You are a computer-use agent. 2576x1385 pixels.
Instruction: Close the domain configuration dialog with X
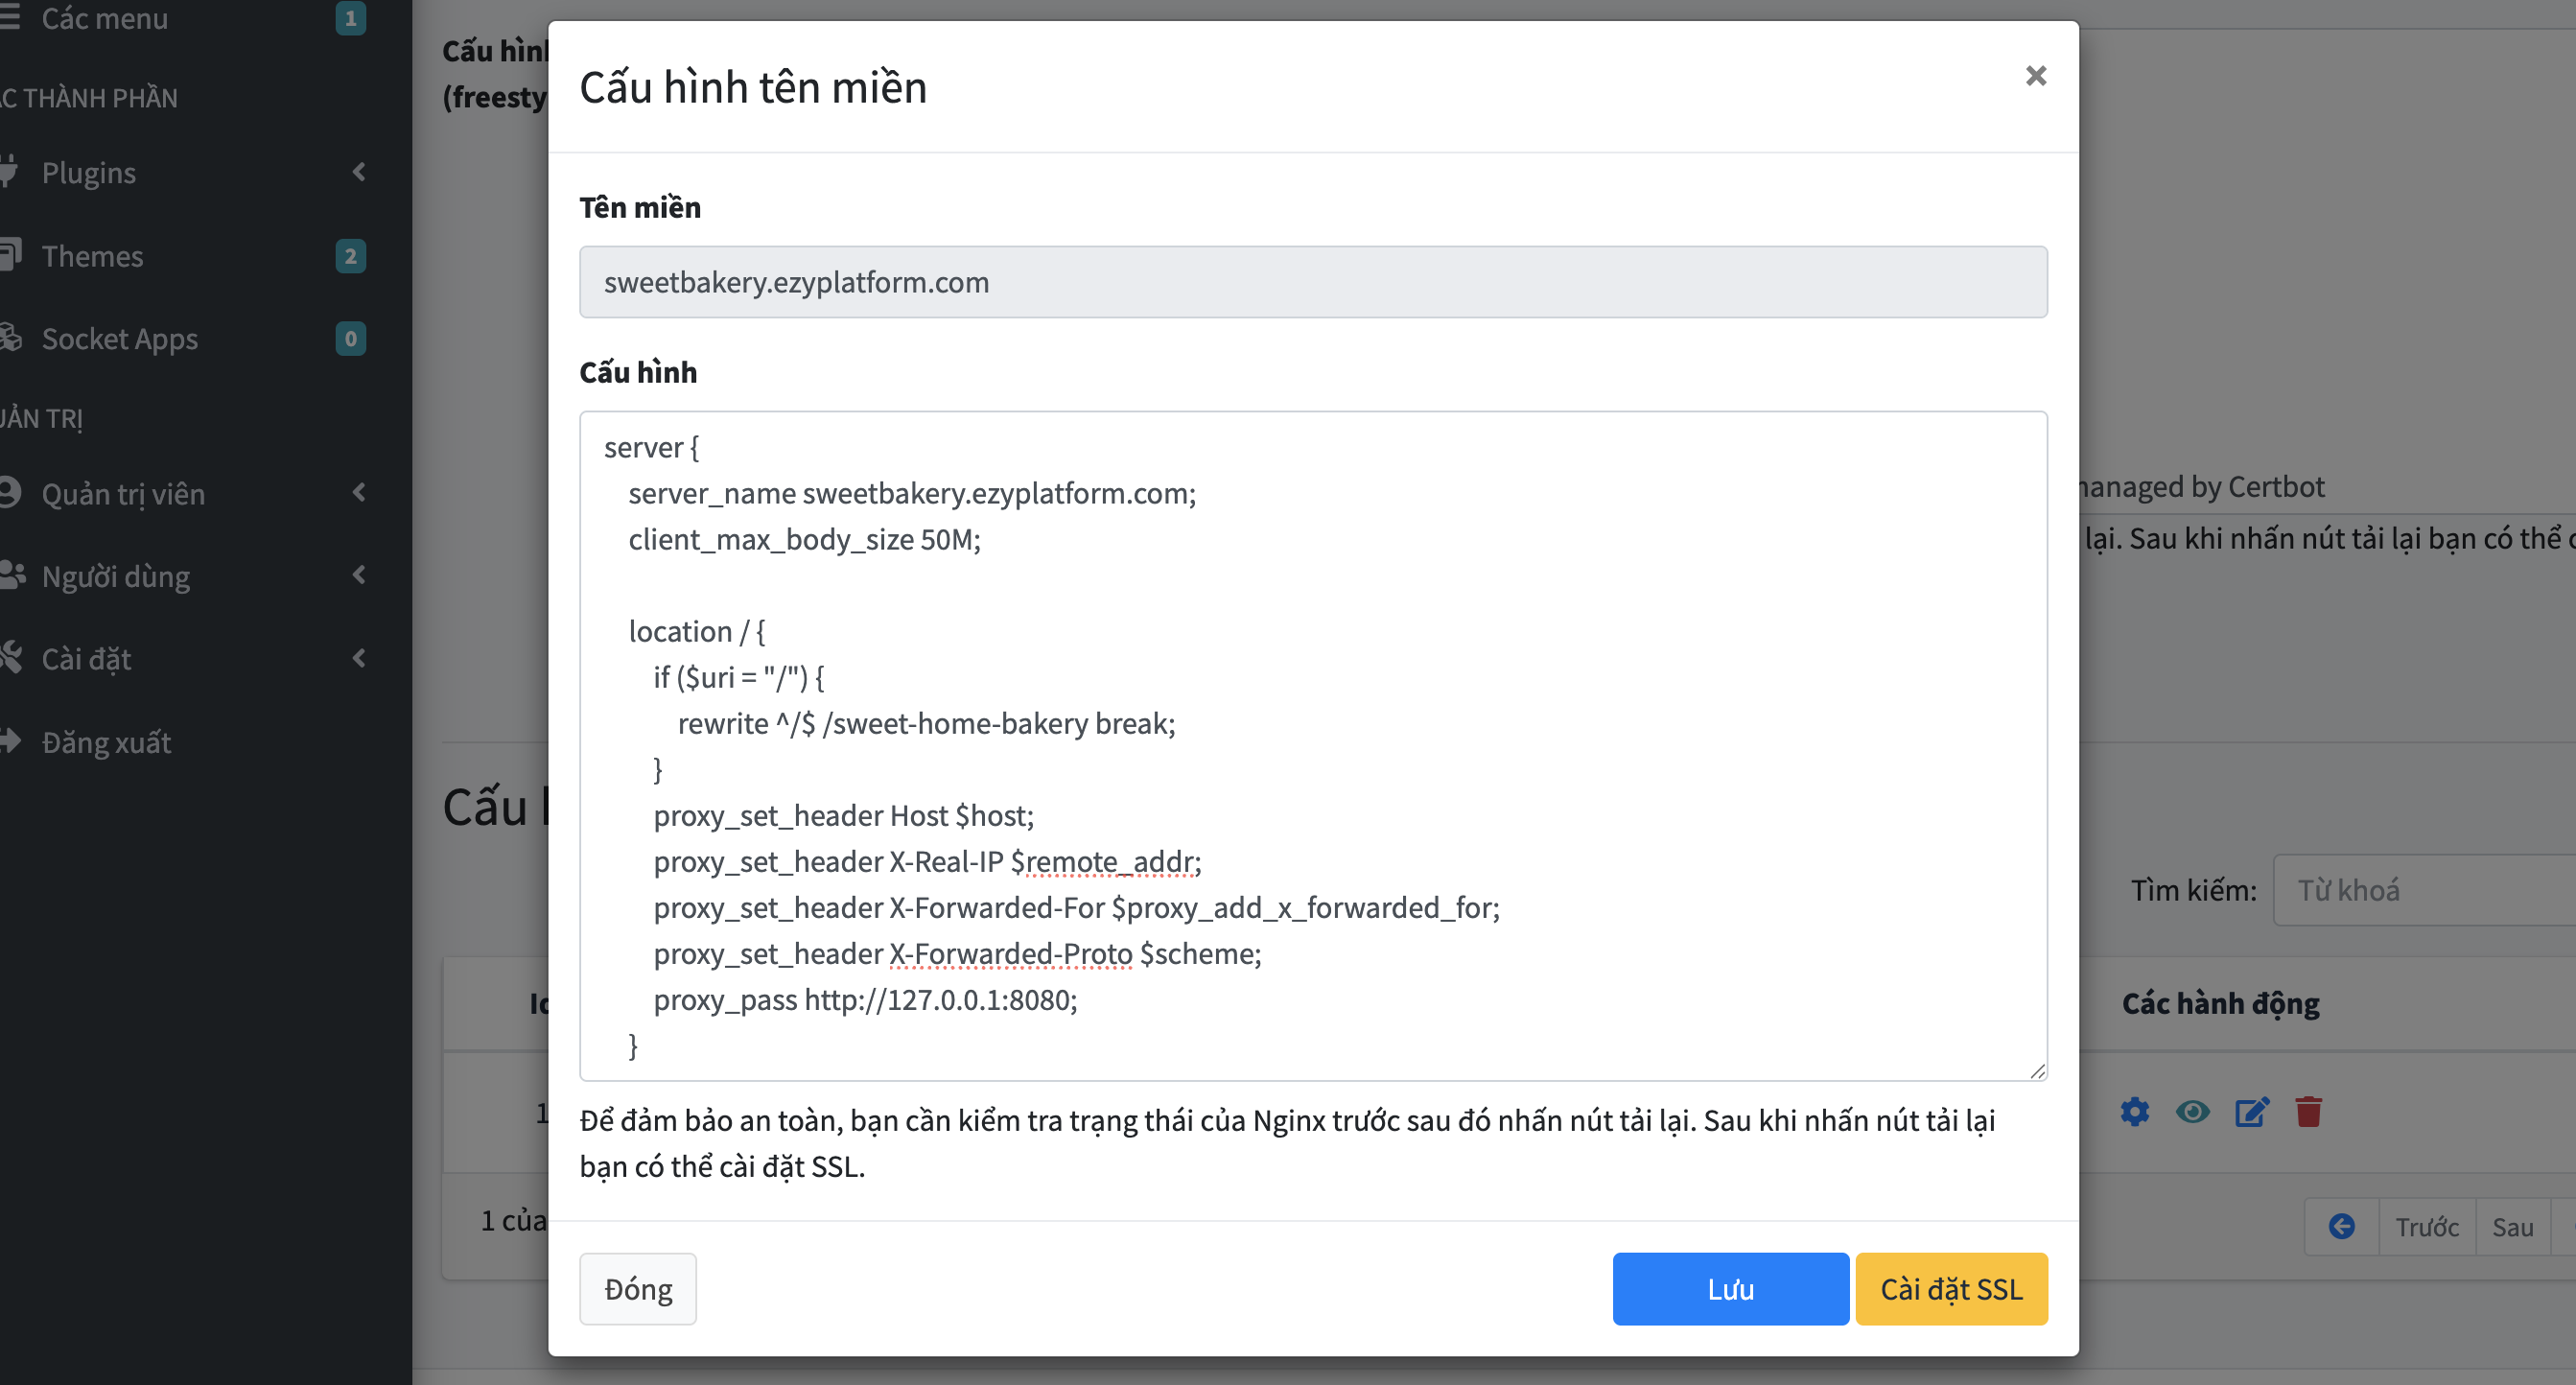click(2035, 76)
